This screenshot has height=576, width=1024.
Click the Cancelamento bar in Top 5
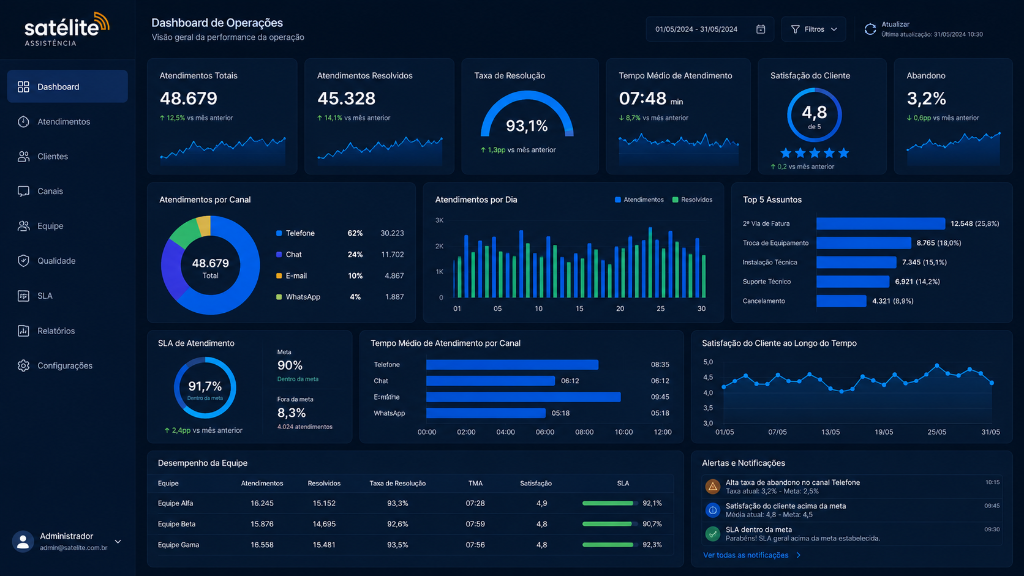click(841, 301)
